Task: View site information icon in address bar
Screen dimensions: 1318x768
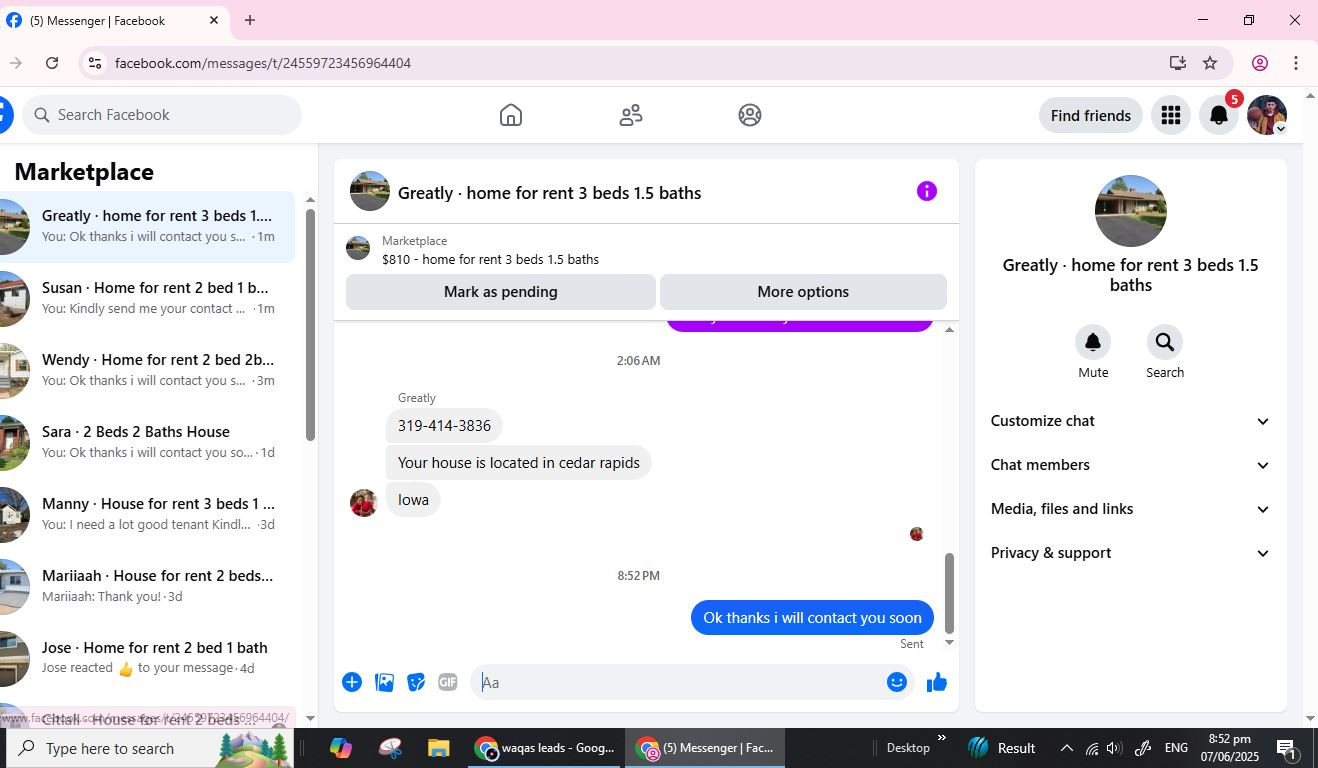Action: (x=94, y=63)
